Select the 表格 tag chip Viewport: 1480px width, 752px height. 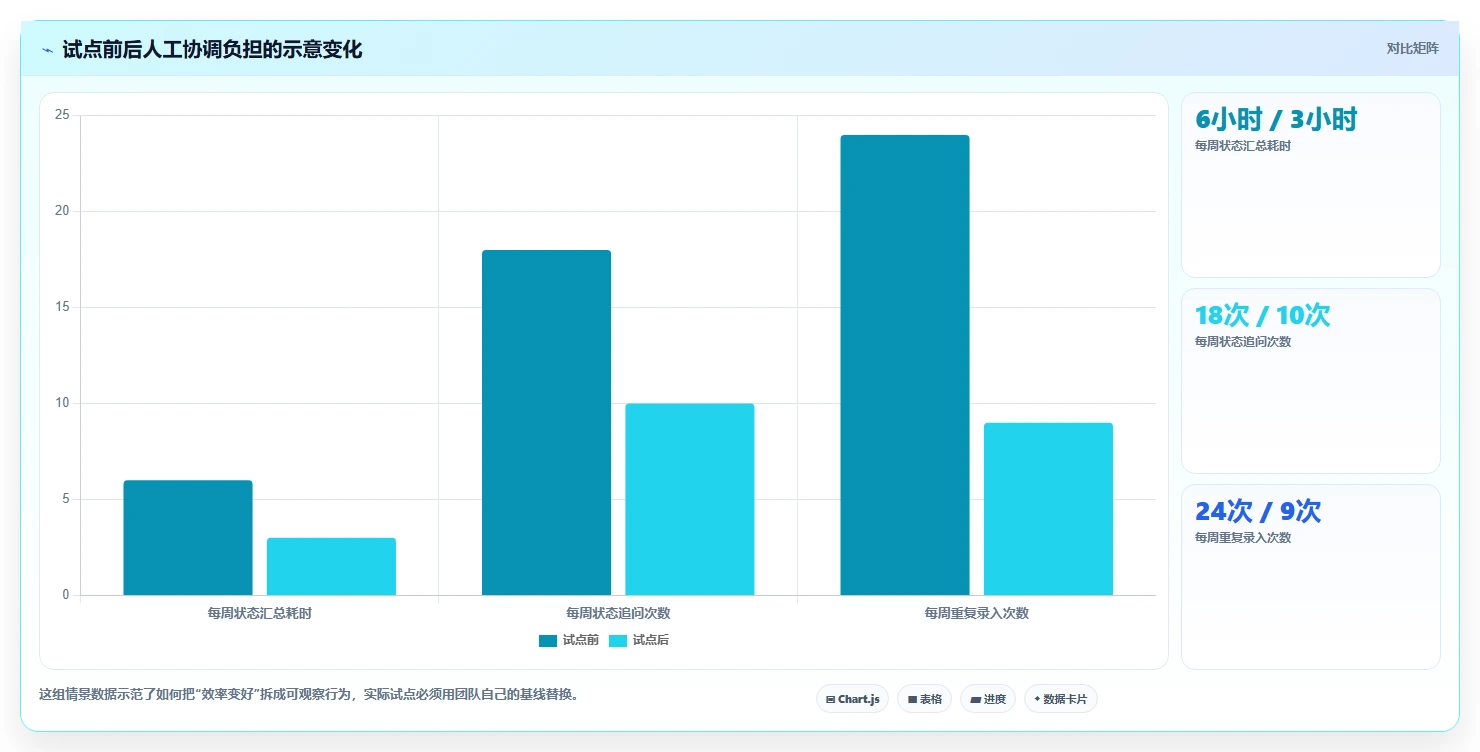(924, 699)
